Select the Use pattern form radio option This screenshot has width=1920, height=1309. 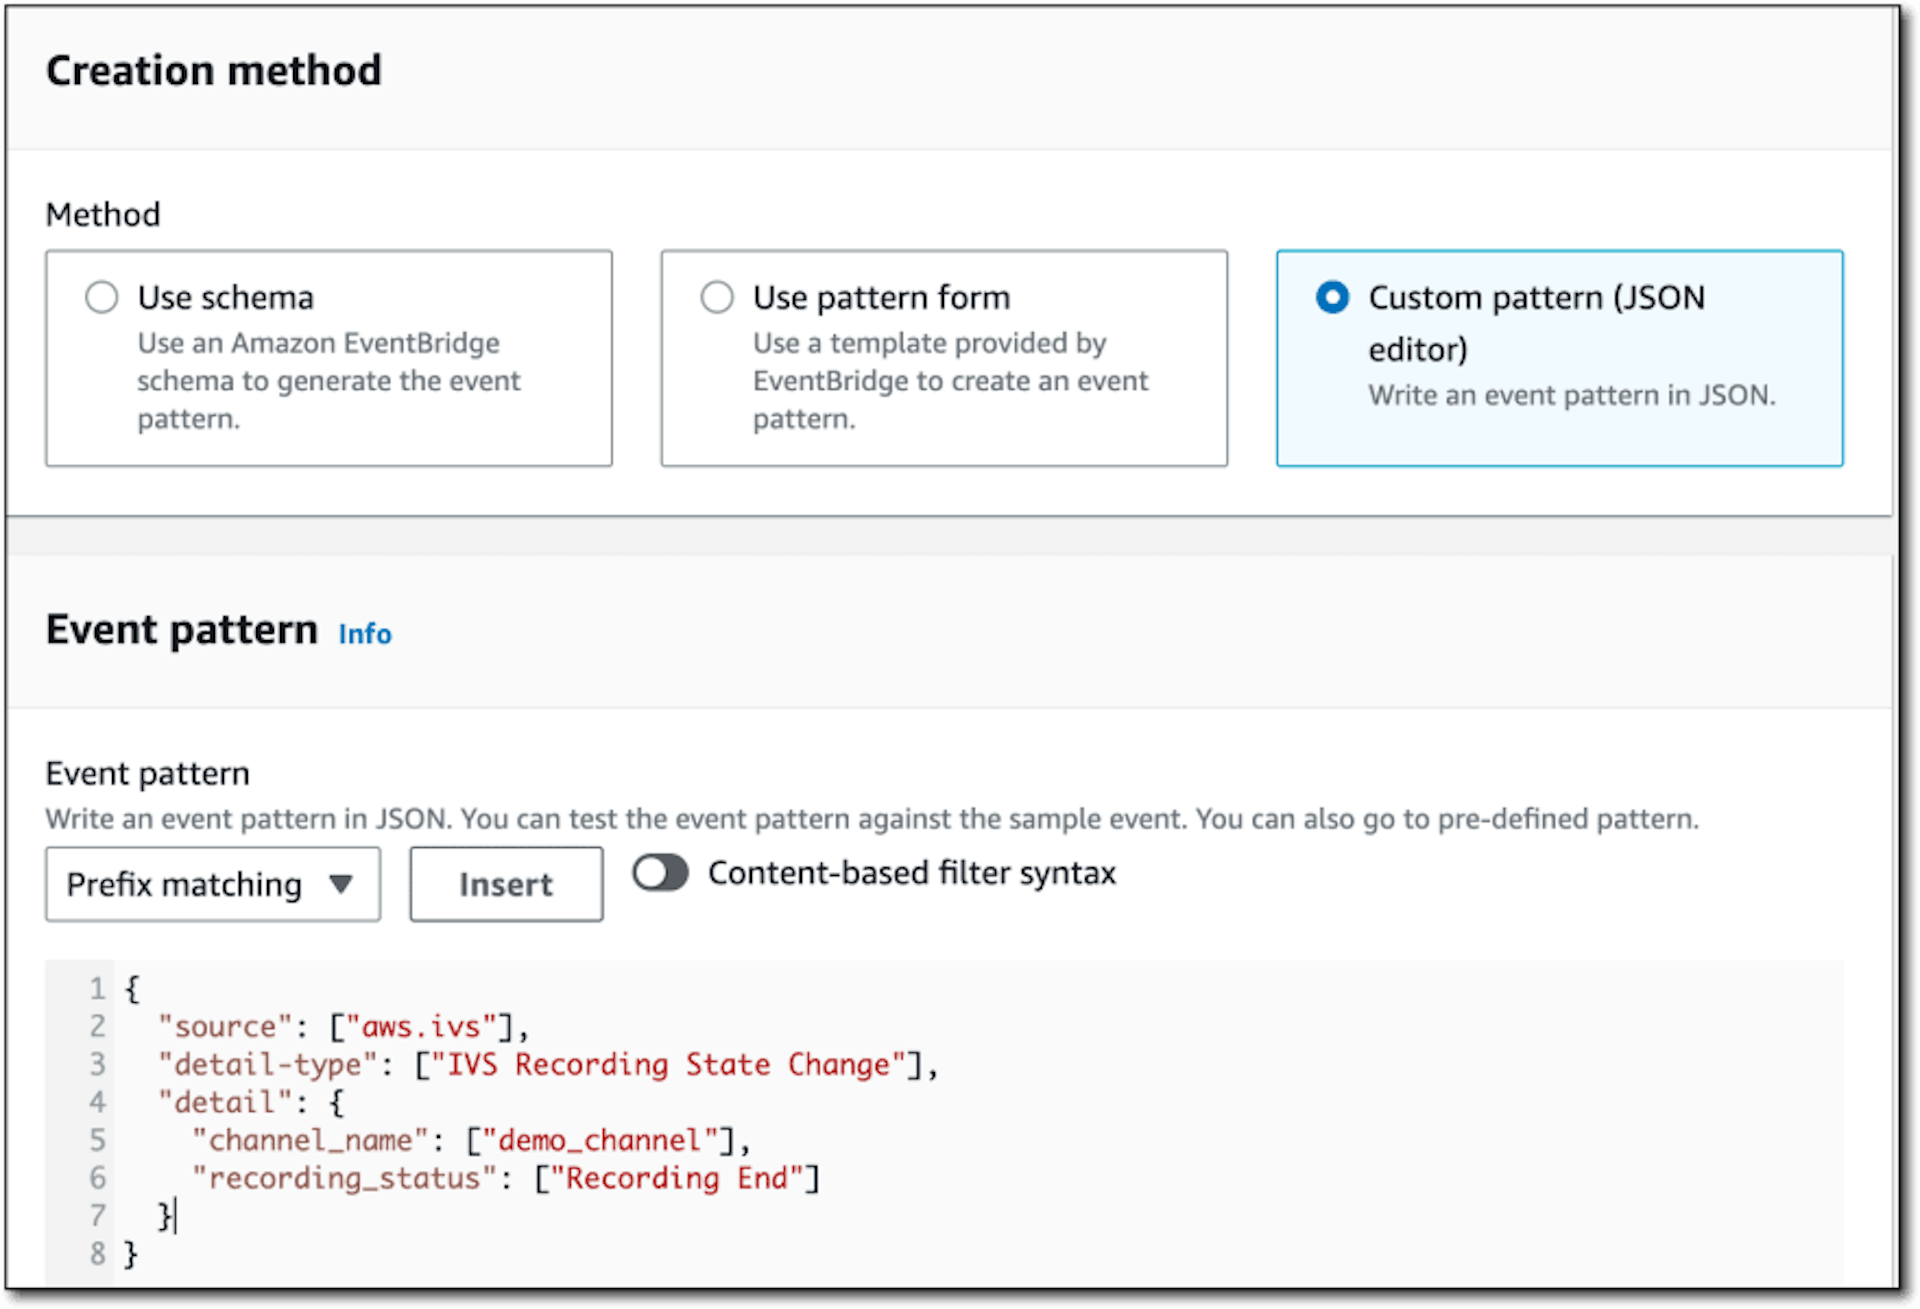click(x=716, y=297)
